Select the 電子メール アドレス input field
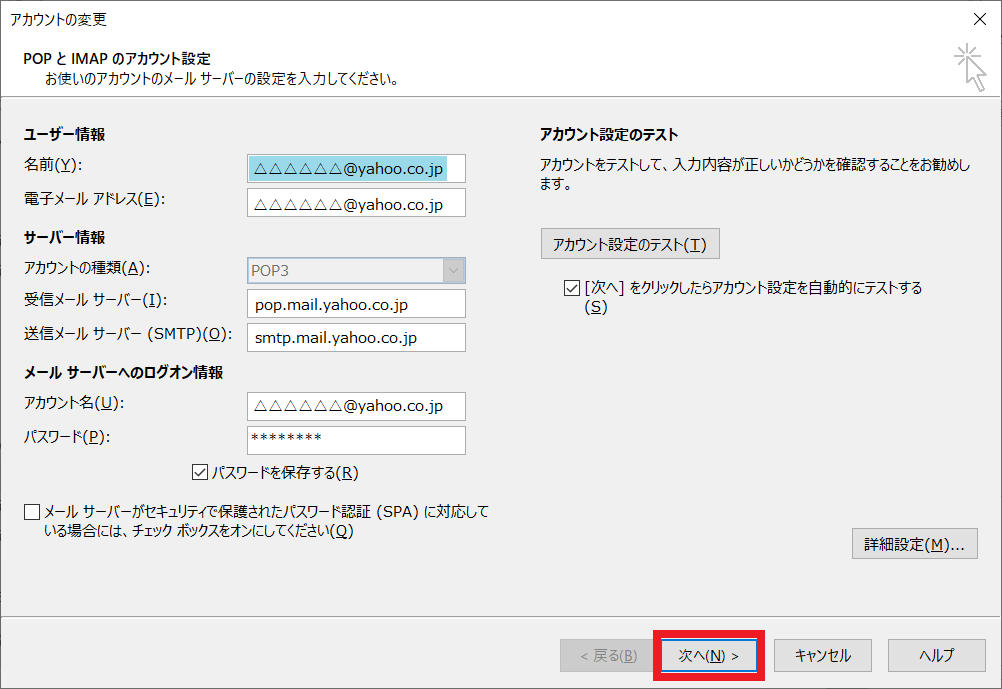Viewport: 1002px width, 689px height. tap(356, 203)
